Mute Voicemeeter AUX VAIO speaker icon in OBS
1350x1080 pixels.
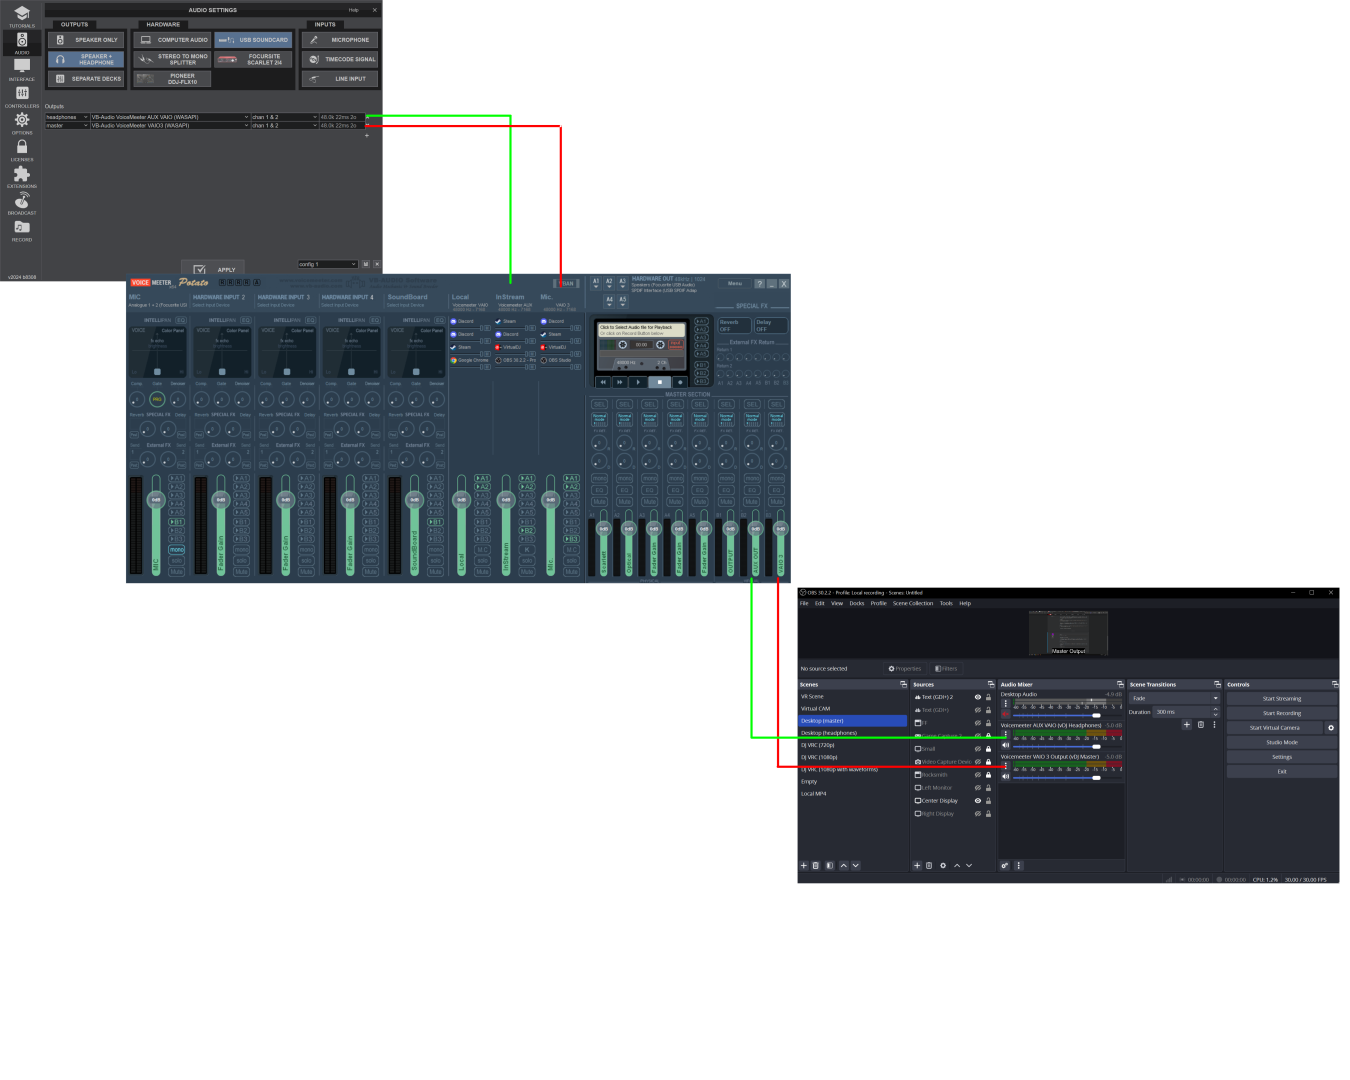(1006, 745)
